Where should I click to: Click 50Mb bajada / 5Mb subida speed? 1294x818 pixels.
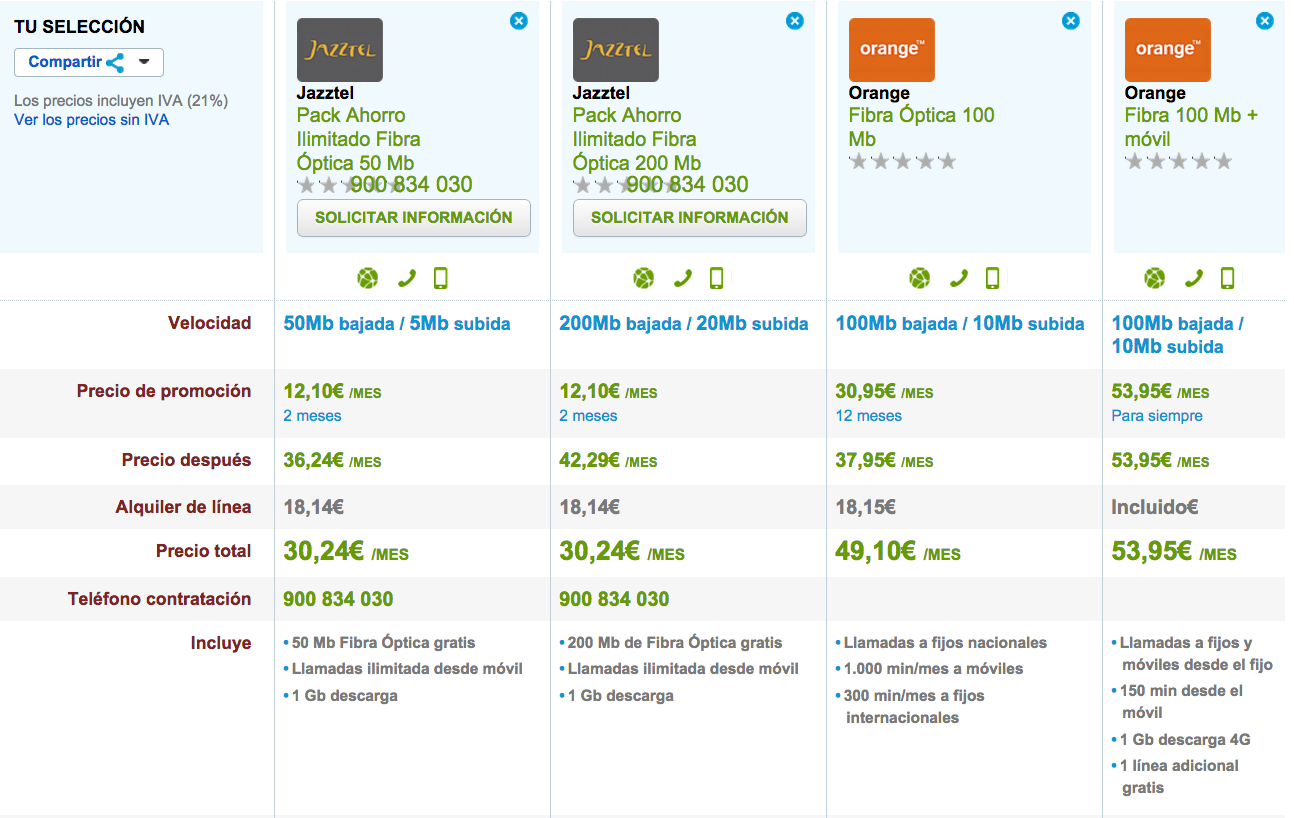click(397, 324)
